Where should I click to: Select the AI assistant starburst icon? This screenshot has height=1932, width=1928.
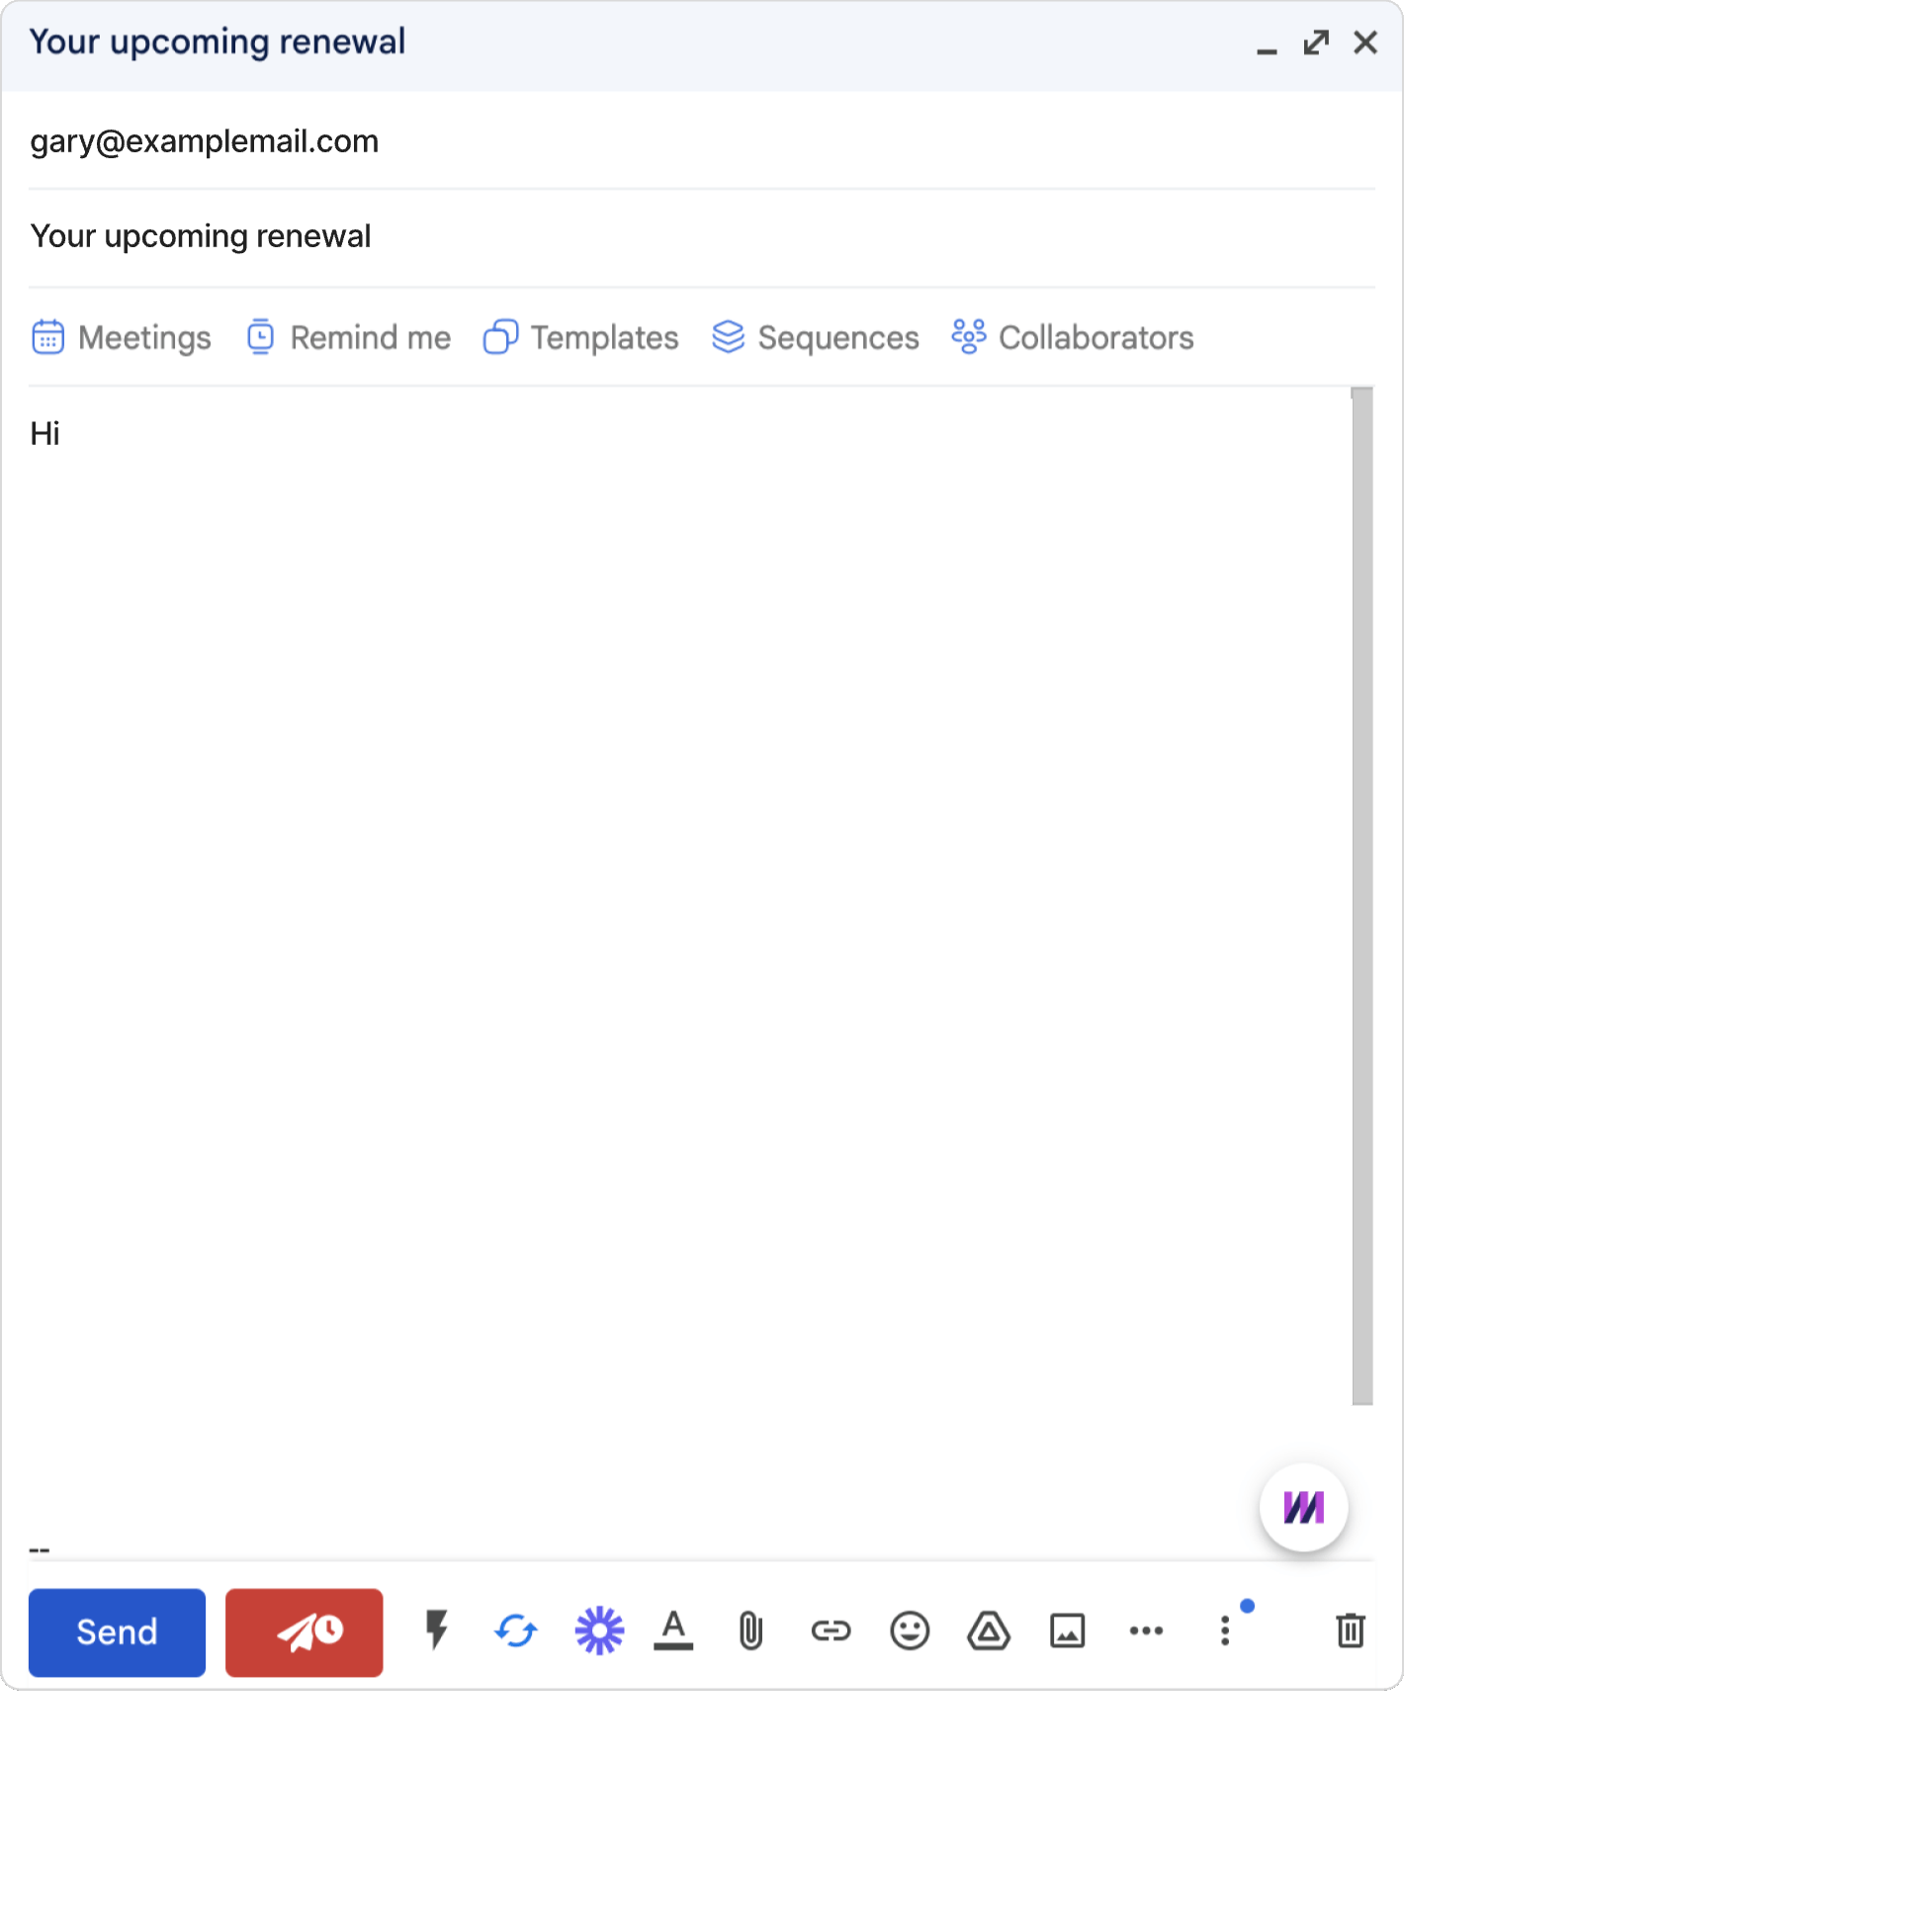(595, 1628)
